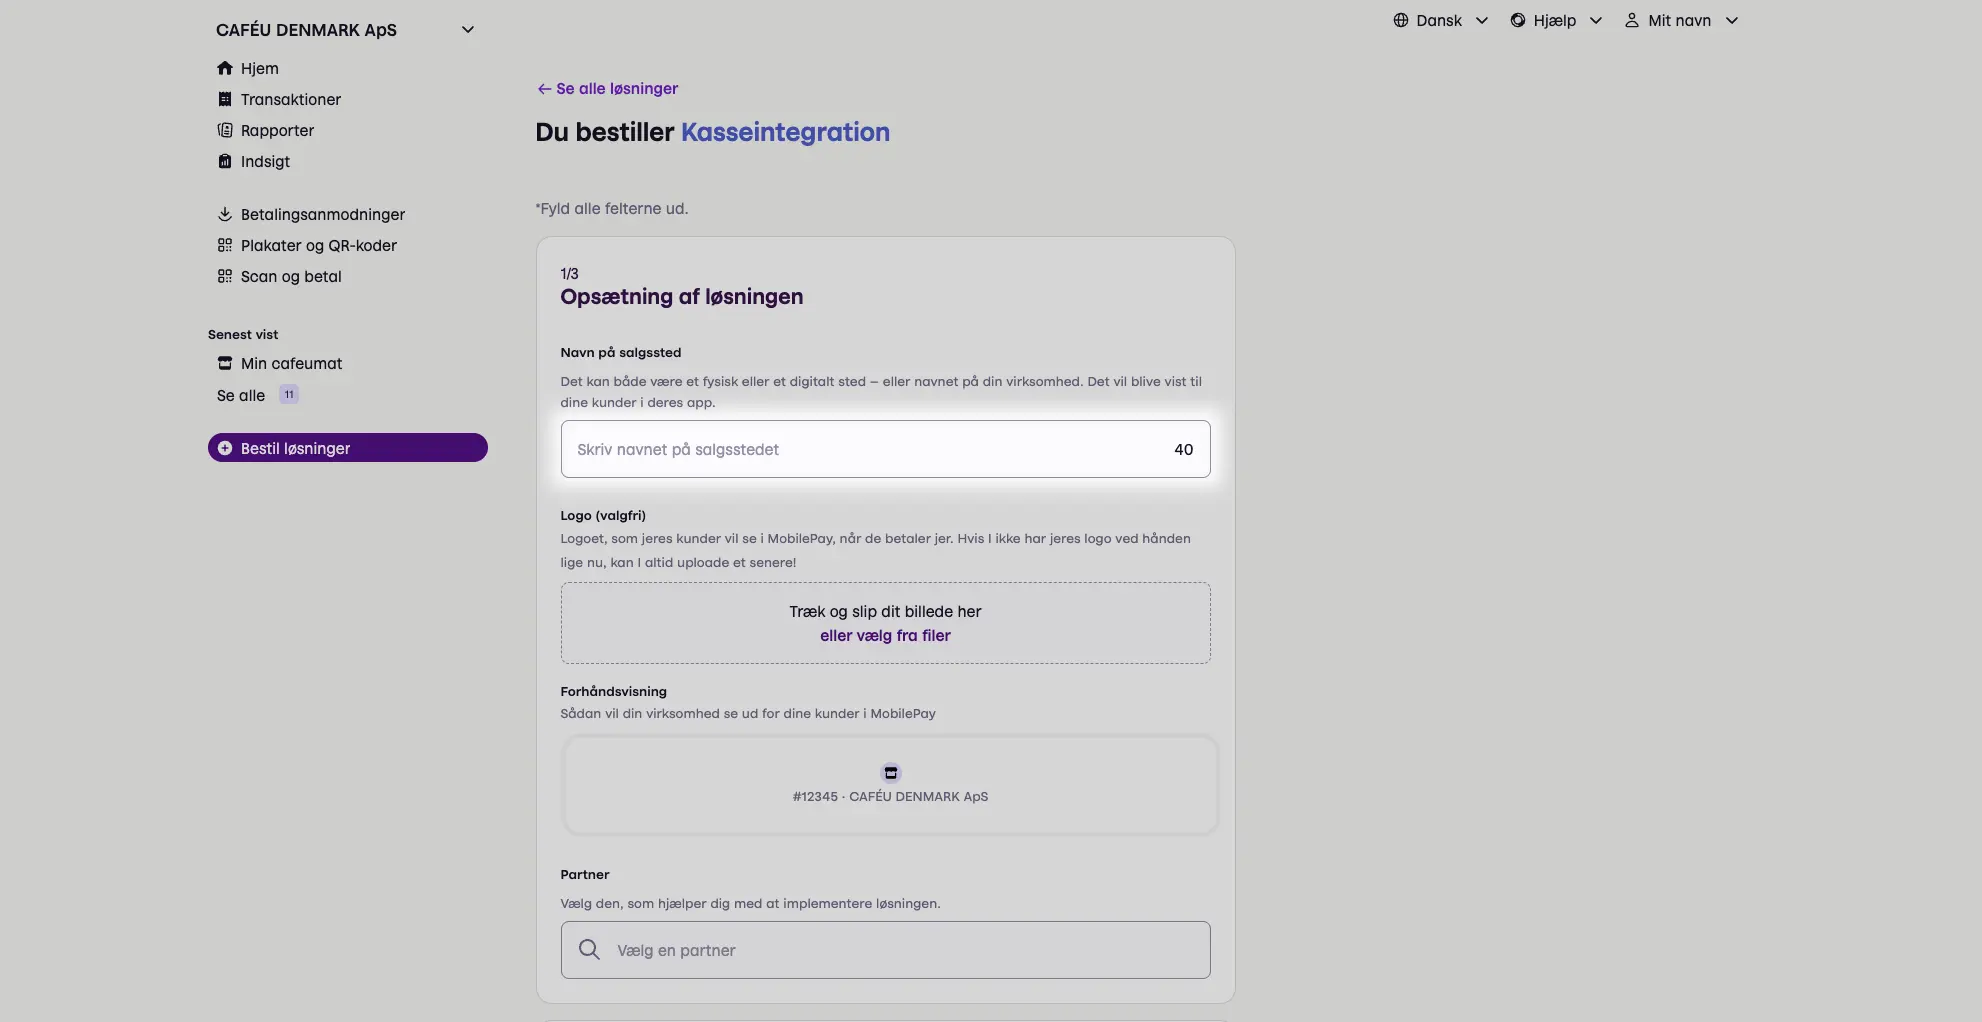Expand the CAFÉU DENMARK ApS company selector
The height and width of the screenshot is (1022, 1982).
pyautogui.click(x=467, y=30)
